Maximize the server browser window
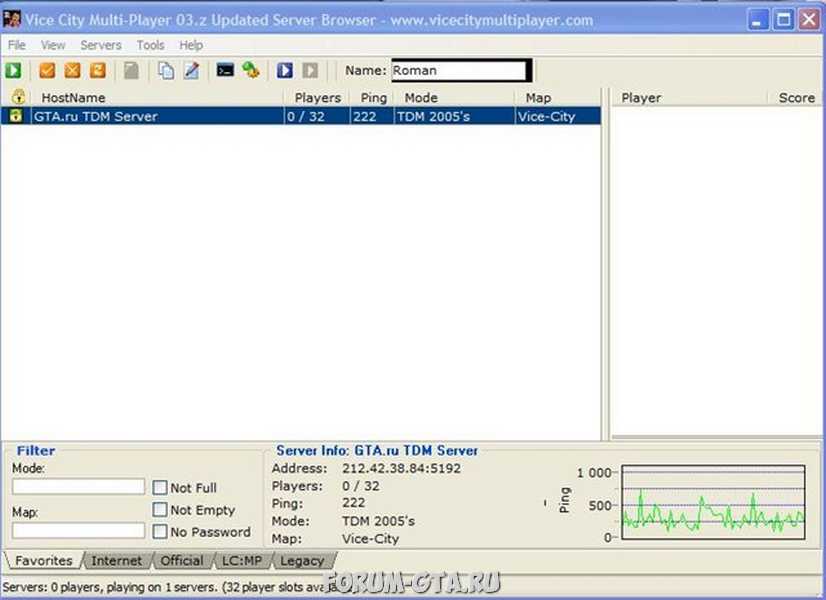Viewport: 826px width, 600px height. click(x=783, y=20)
